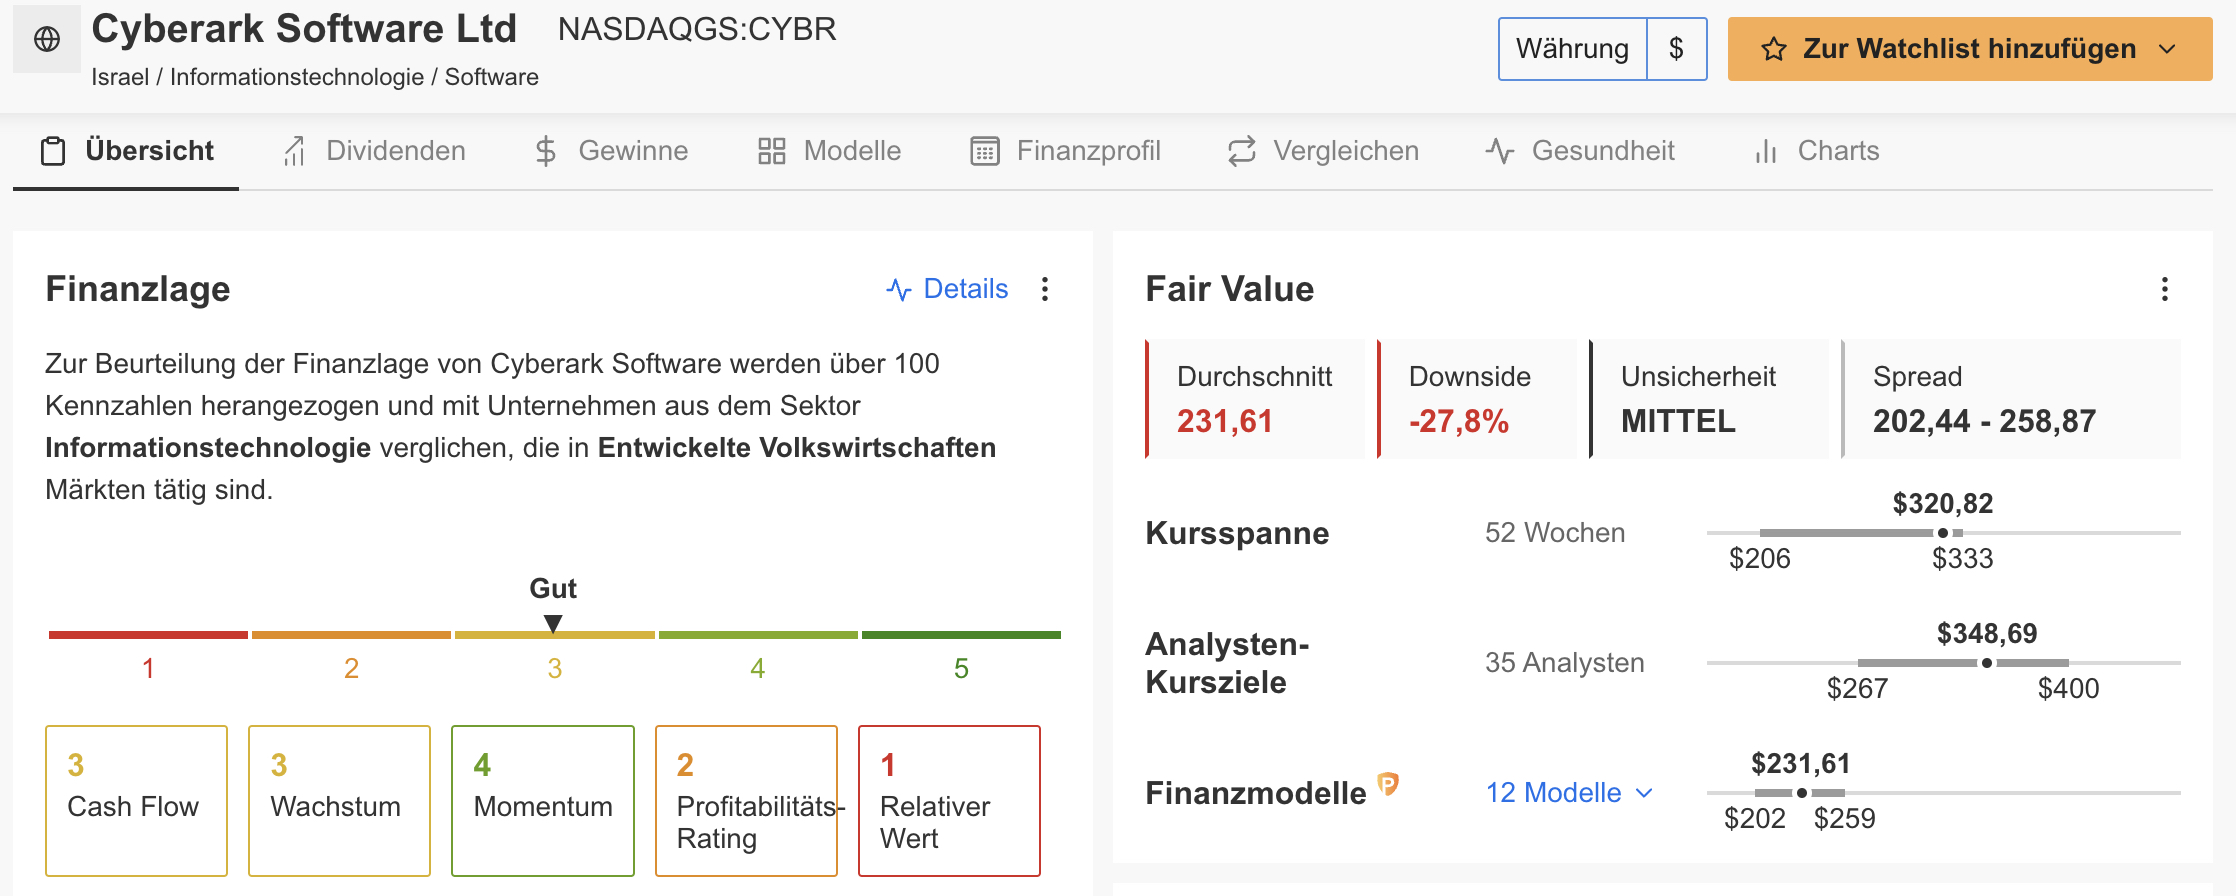Click the compare arrows icon for Vergleichen
This screenshot has height=896, width=2236.
(x=1241, y=151)
